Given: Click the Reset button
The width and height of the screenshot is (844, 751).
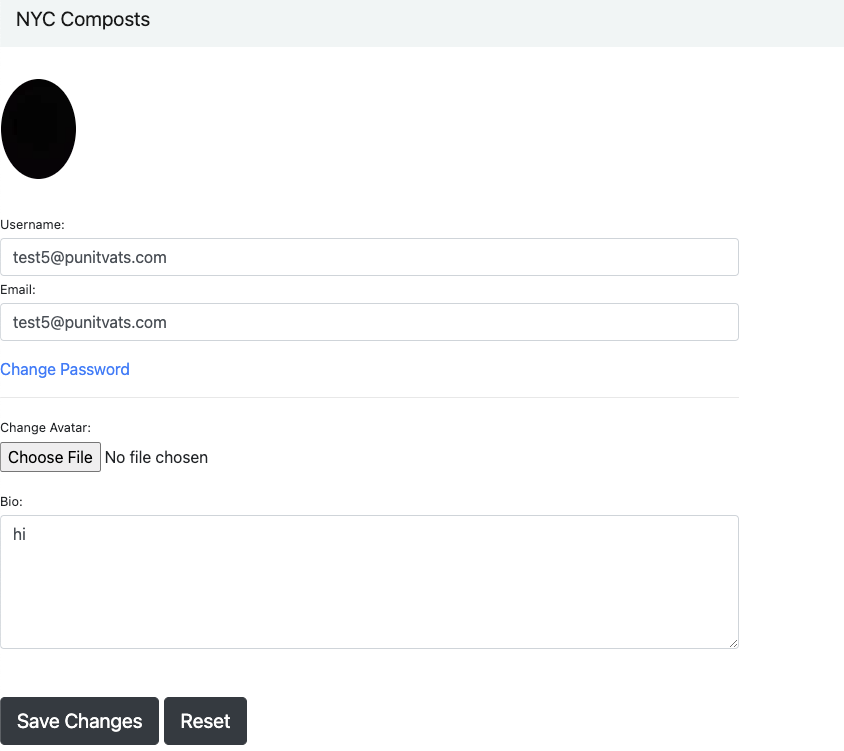Looking at the screenshot, I should (205, 720).
